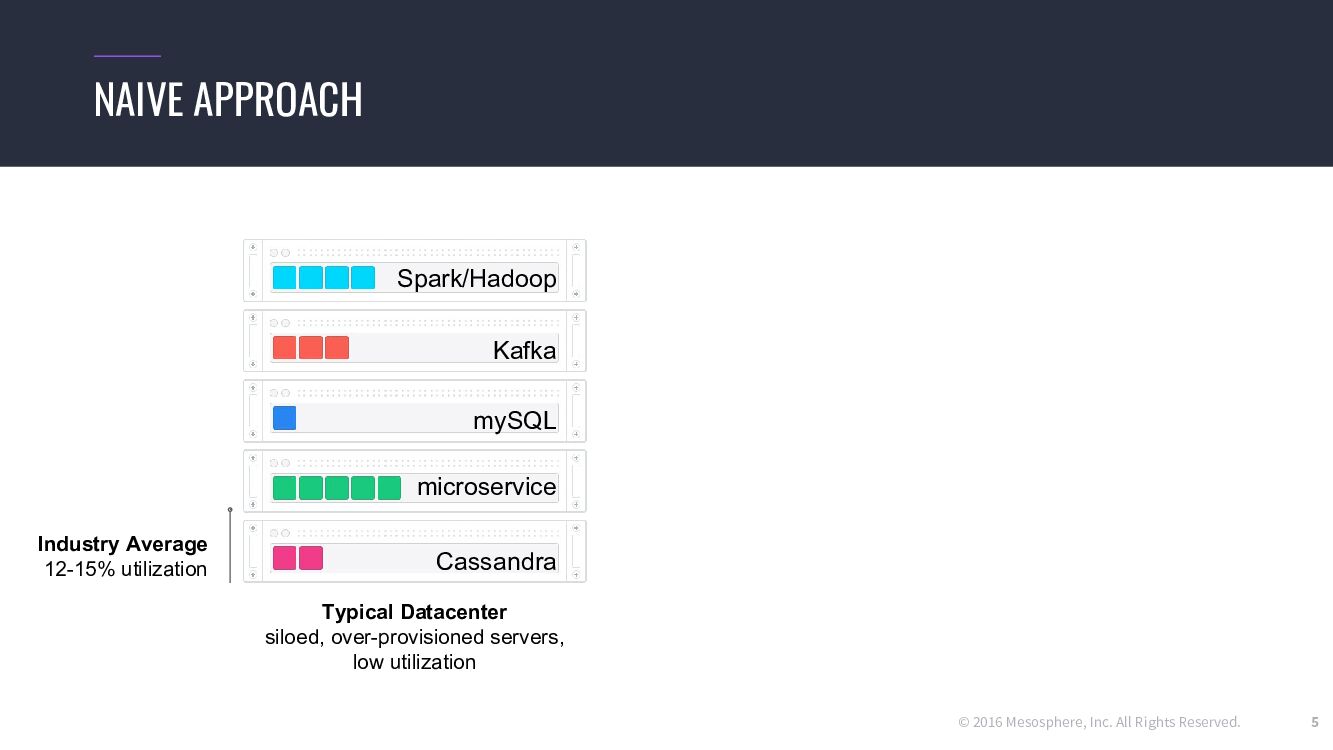1333x750 pixels.
Task: Click the Cassandra server label
Action: tap(495, 562)
